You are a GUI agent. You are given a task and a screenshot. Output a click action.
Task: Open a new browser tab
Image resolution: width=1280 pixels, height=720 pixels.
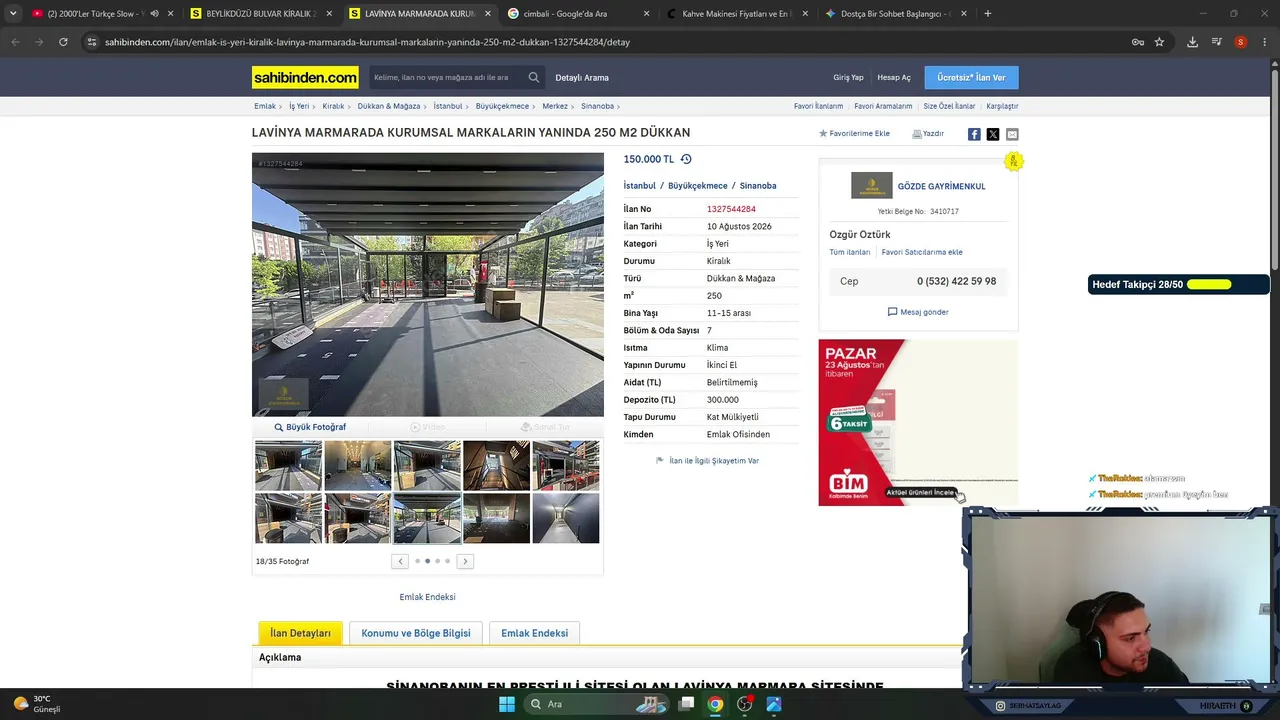(988, 14)
